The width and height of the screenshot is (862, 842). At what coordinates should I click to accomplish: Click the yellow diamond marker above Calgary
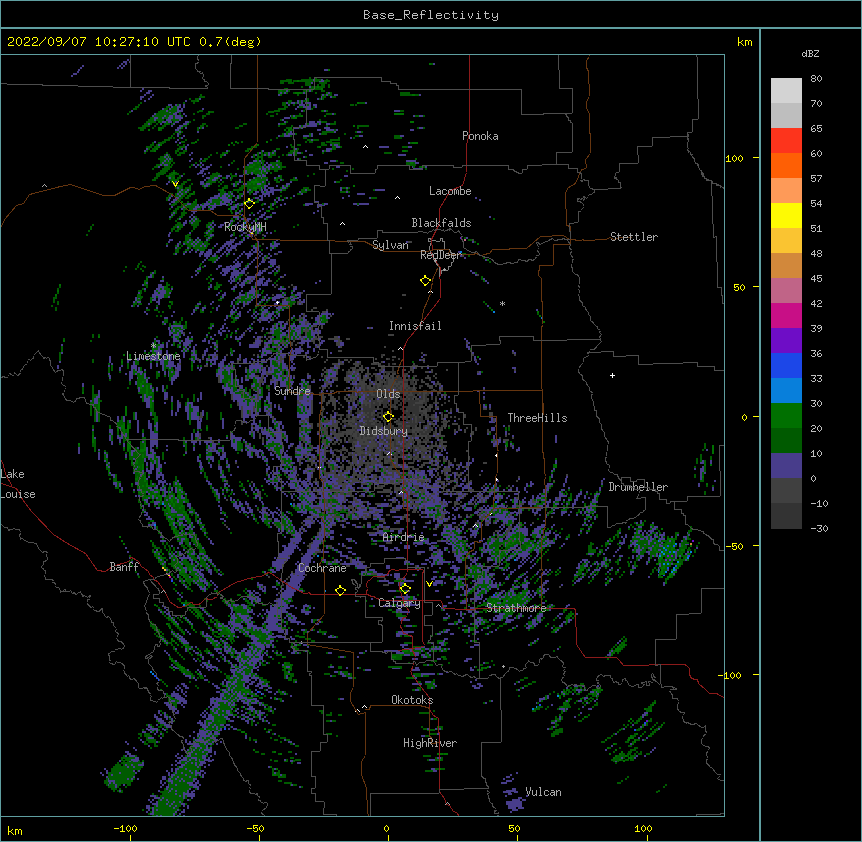click(405, 589)
